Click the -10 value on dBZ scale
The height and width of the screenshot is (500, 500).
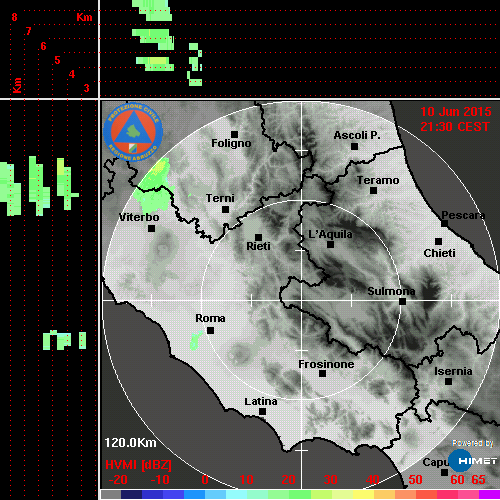[160, 480]
